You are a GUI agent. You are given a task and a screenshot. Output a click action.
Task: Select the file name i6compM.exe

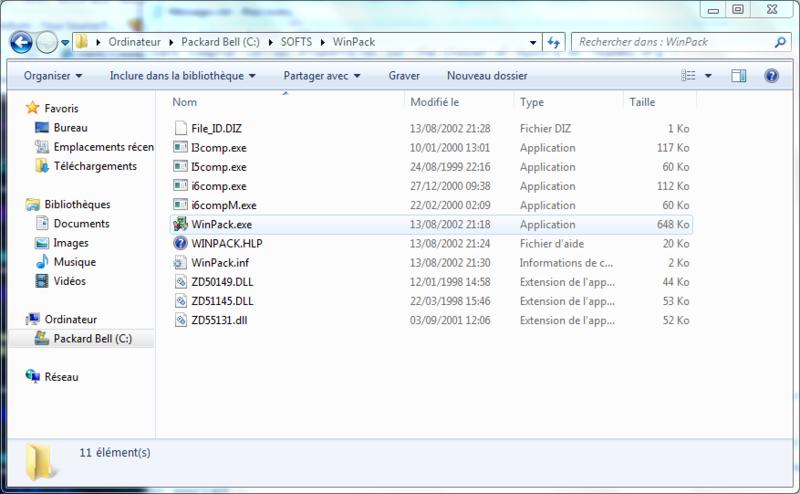click(x=224, y=205)
